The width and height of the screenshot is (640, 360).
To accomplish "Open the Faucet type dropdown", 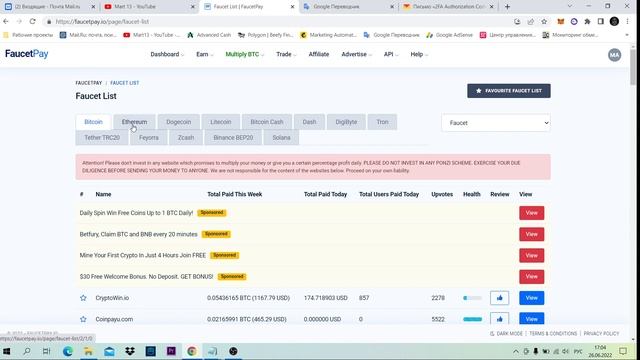I will coord(496,123).
